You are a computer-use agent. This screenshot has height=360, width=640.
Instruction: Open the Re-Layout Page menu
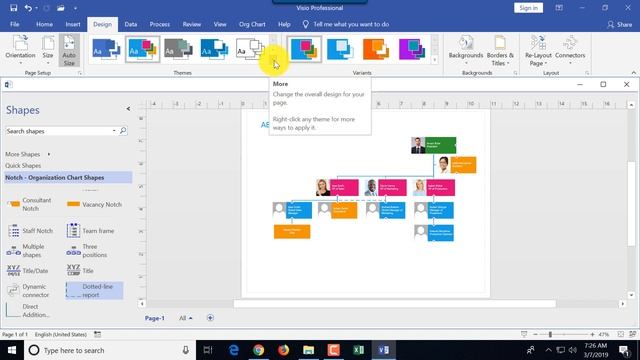(538, 50)
